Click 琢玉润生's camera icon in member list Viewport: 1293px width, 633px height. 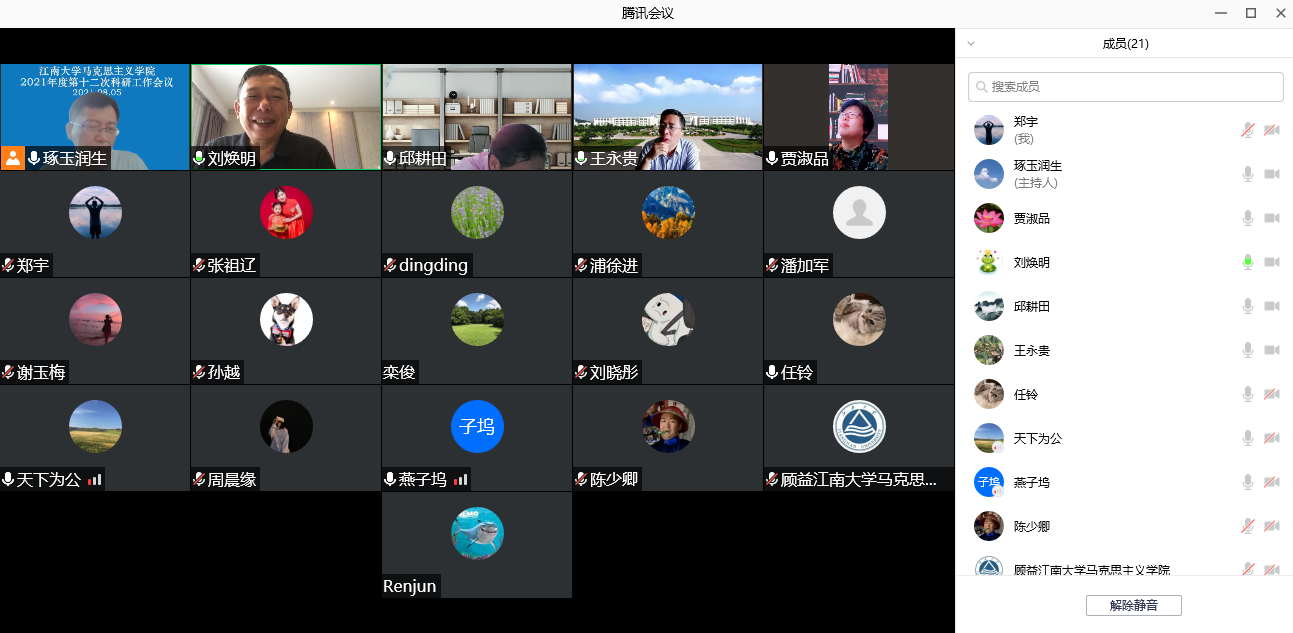tap(1271, 174)
